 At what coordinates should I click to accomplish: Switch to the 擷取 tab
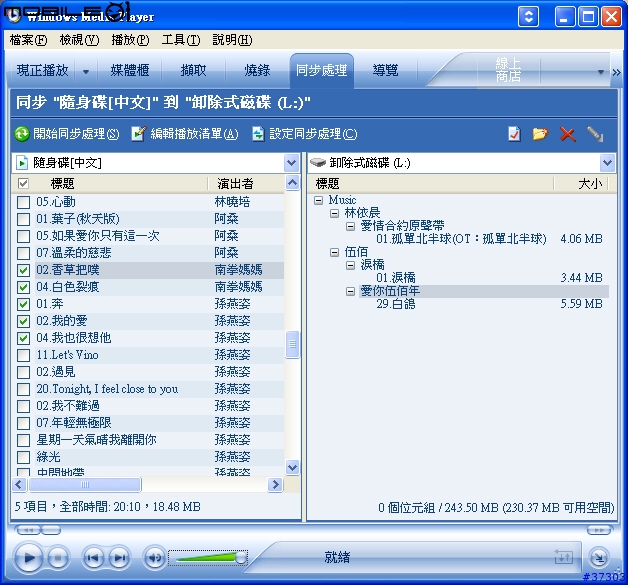[193, 70]
